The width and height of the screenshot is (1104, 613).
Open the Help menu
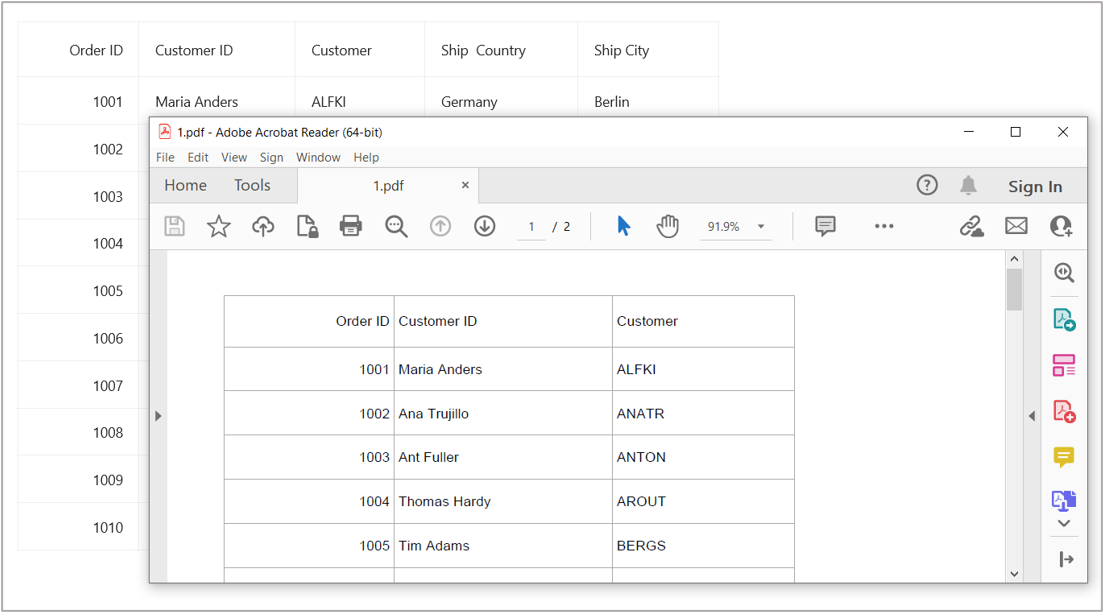[366, 157]
